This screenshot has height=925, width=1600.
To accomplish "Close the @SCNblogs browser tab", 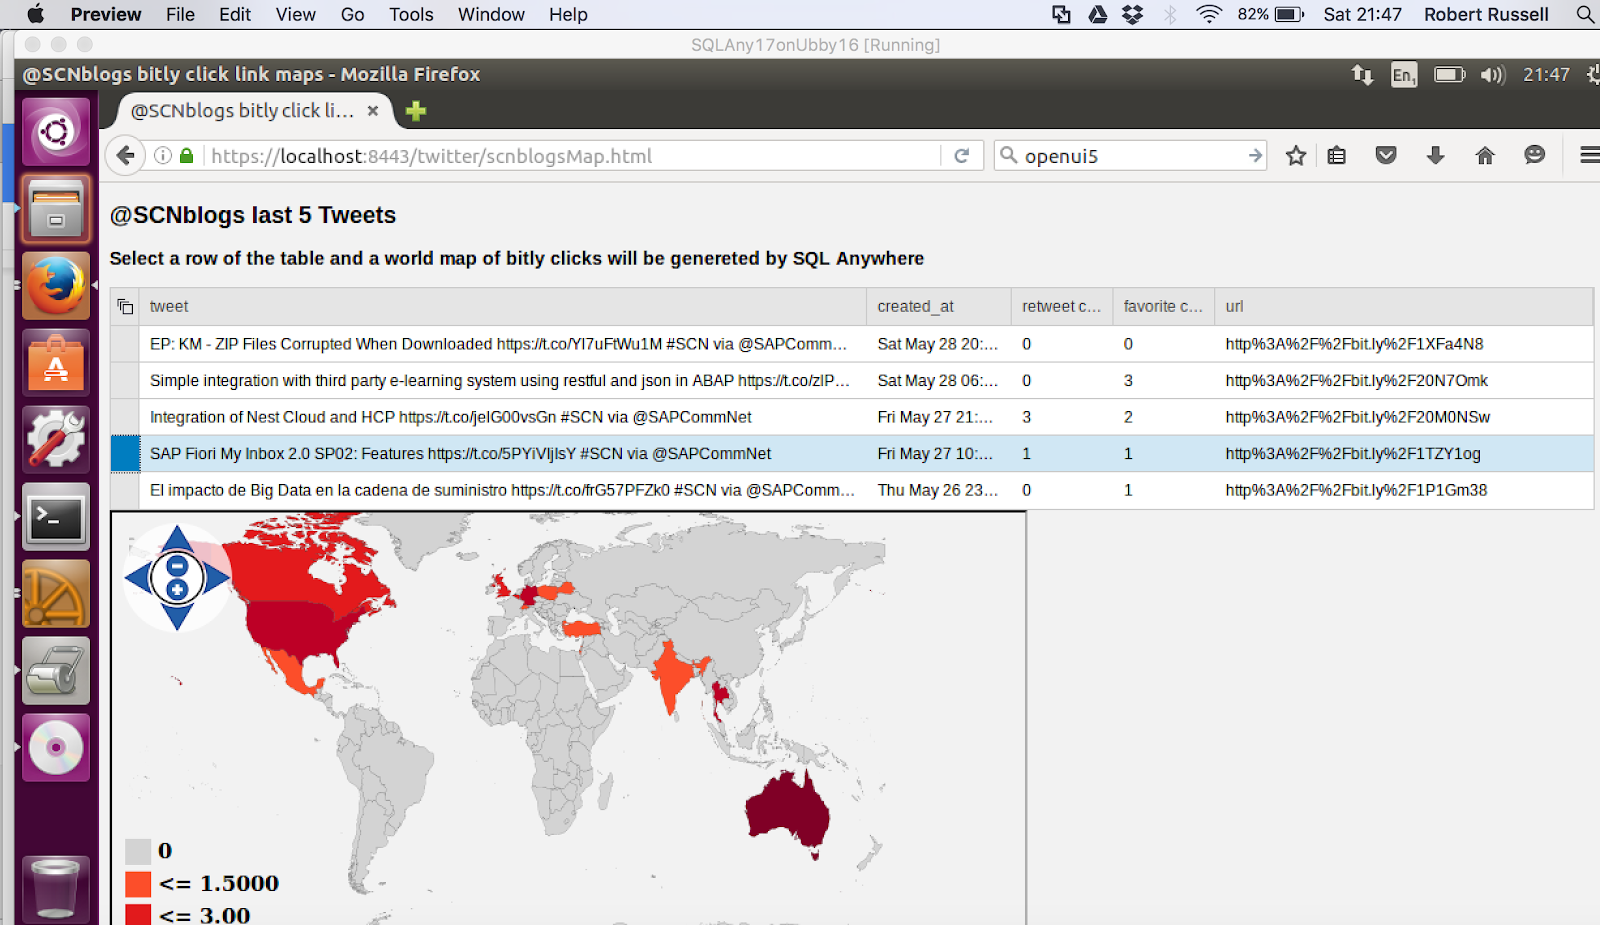I will (x=373, y=111).
